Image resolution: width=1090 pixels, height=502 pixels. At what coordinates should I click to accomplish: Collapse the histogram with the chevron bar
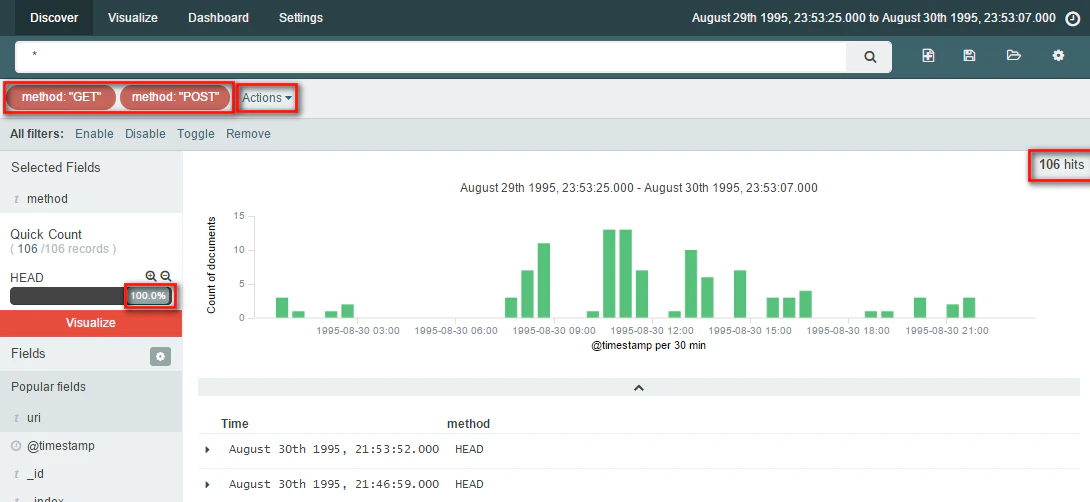pyautogui.click(x=639, y=387)
